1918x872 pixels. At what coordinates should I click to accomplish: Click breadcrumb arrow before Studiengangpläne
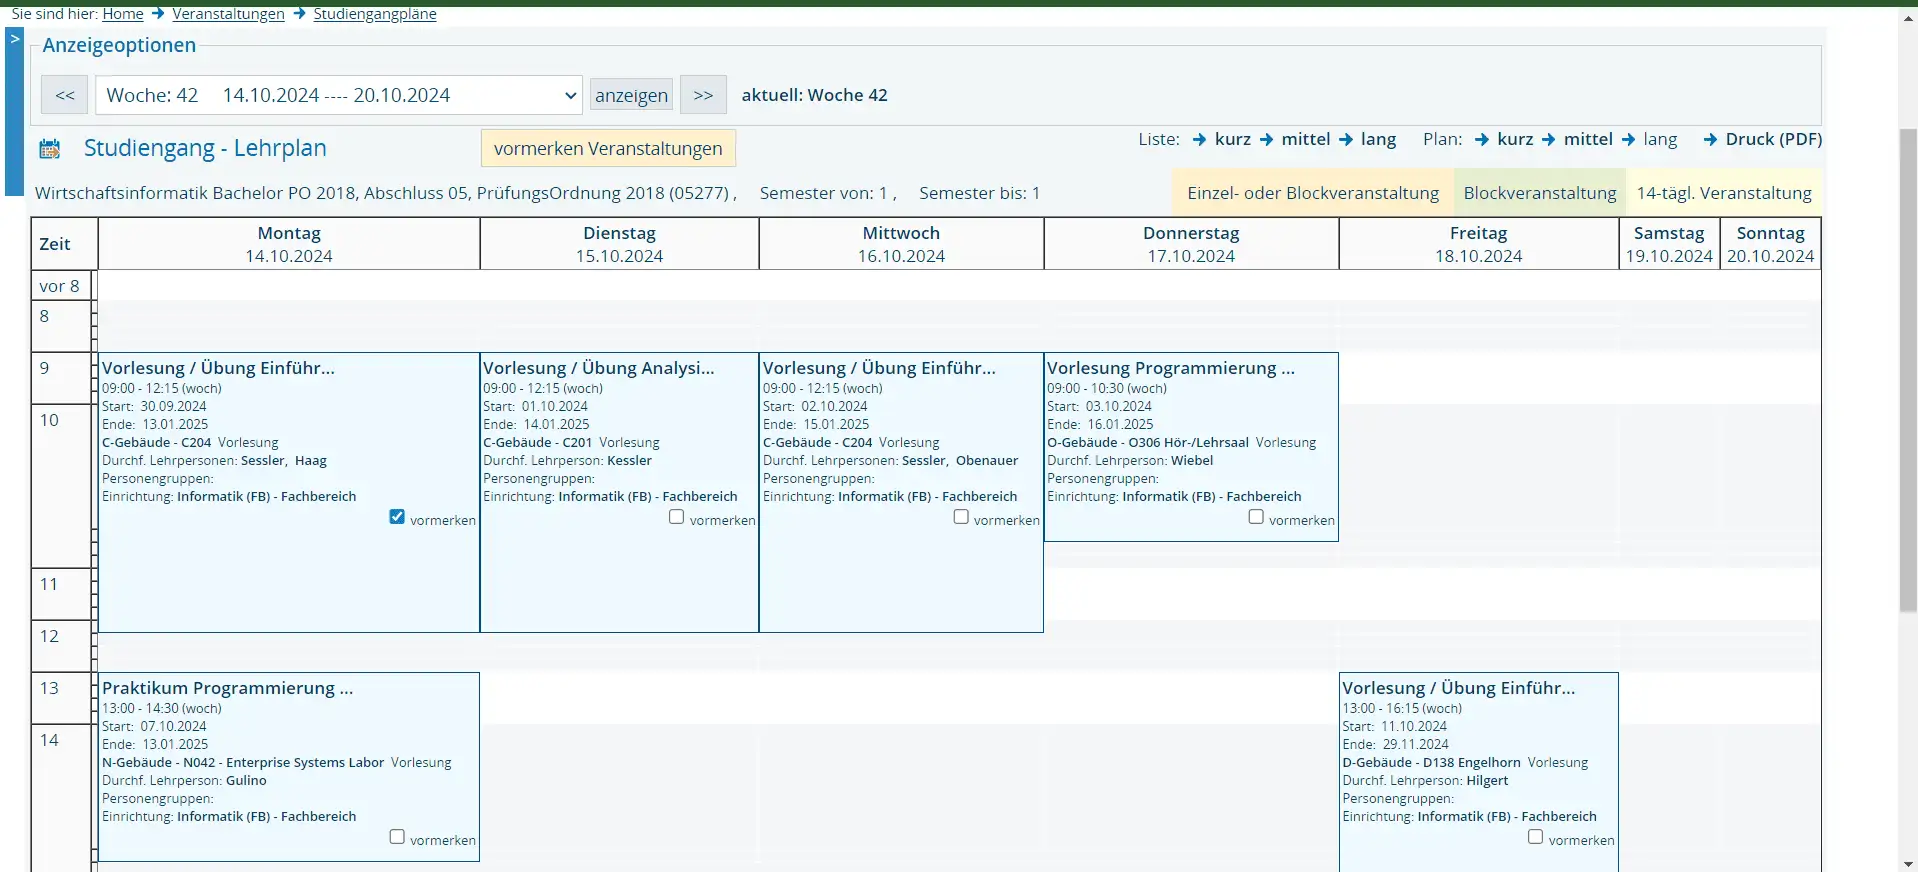[x=299, y=14]
